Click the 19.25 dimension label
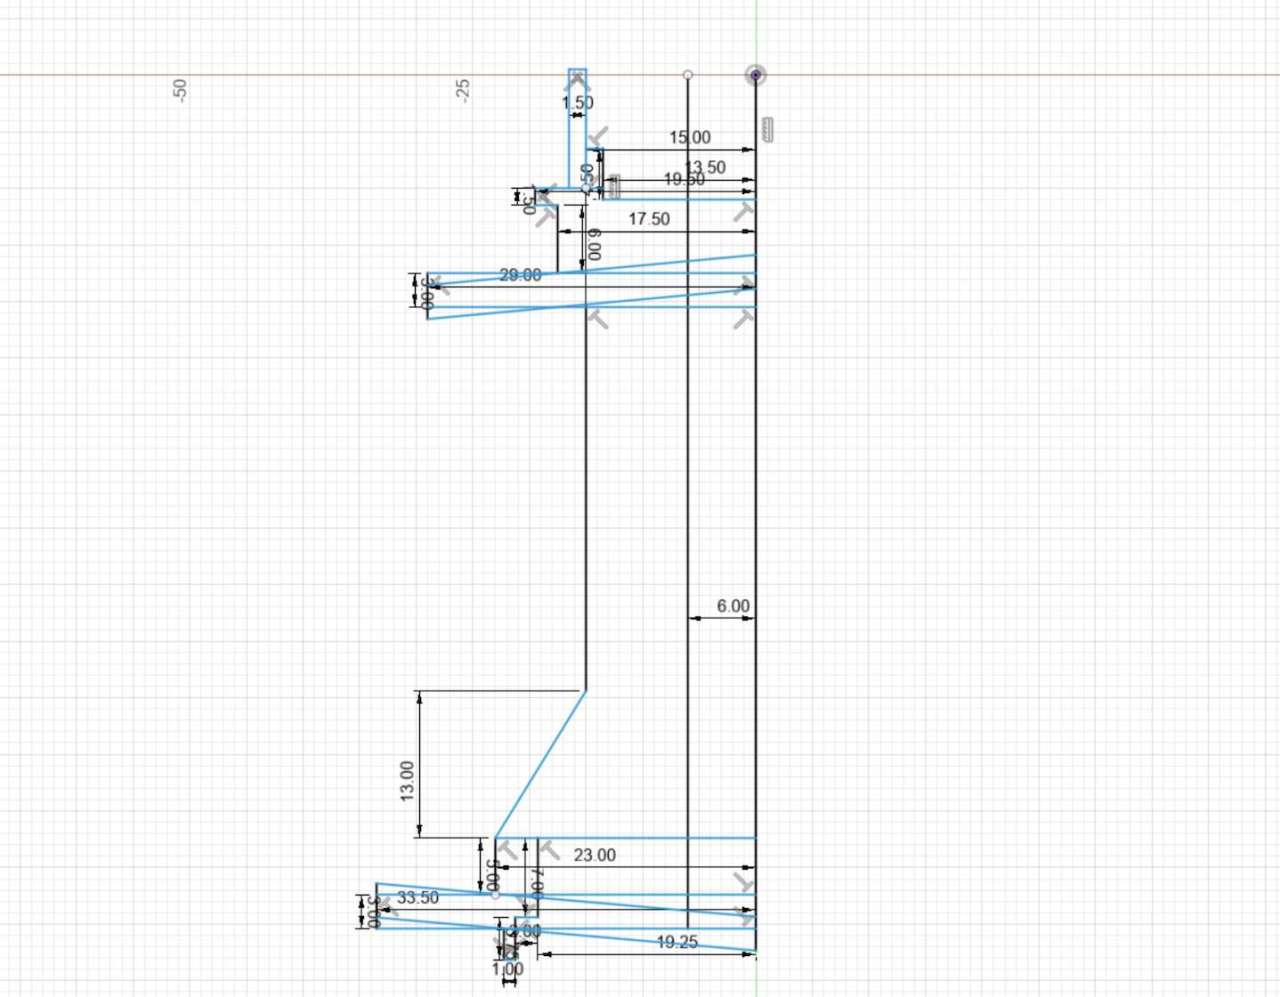 [677, 942]
